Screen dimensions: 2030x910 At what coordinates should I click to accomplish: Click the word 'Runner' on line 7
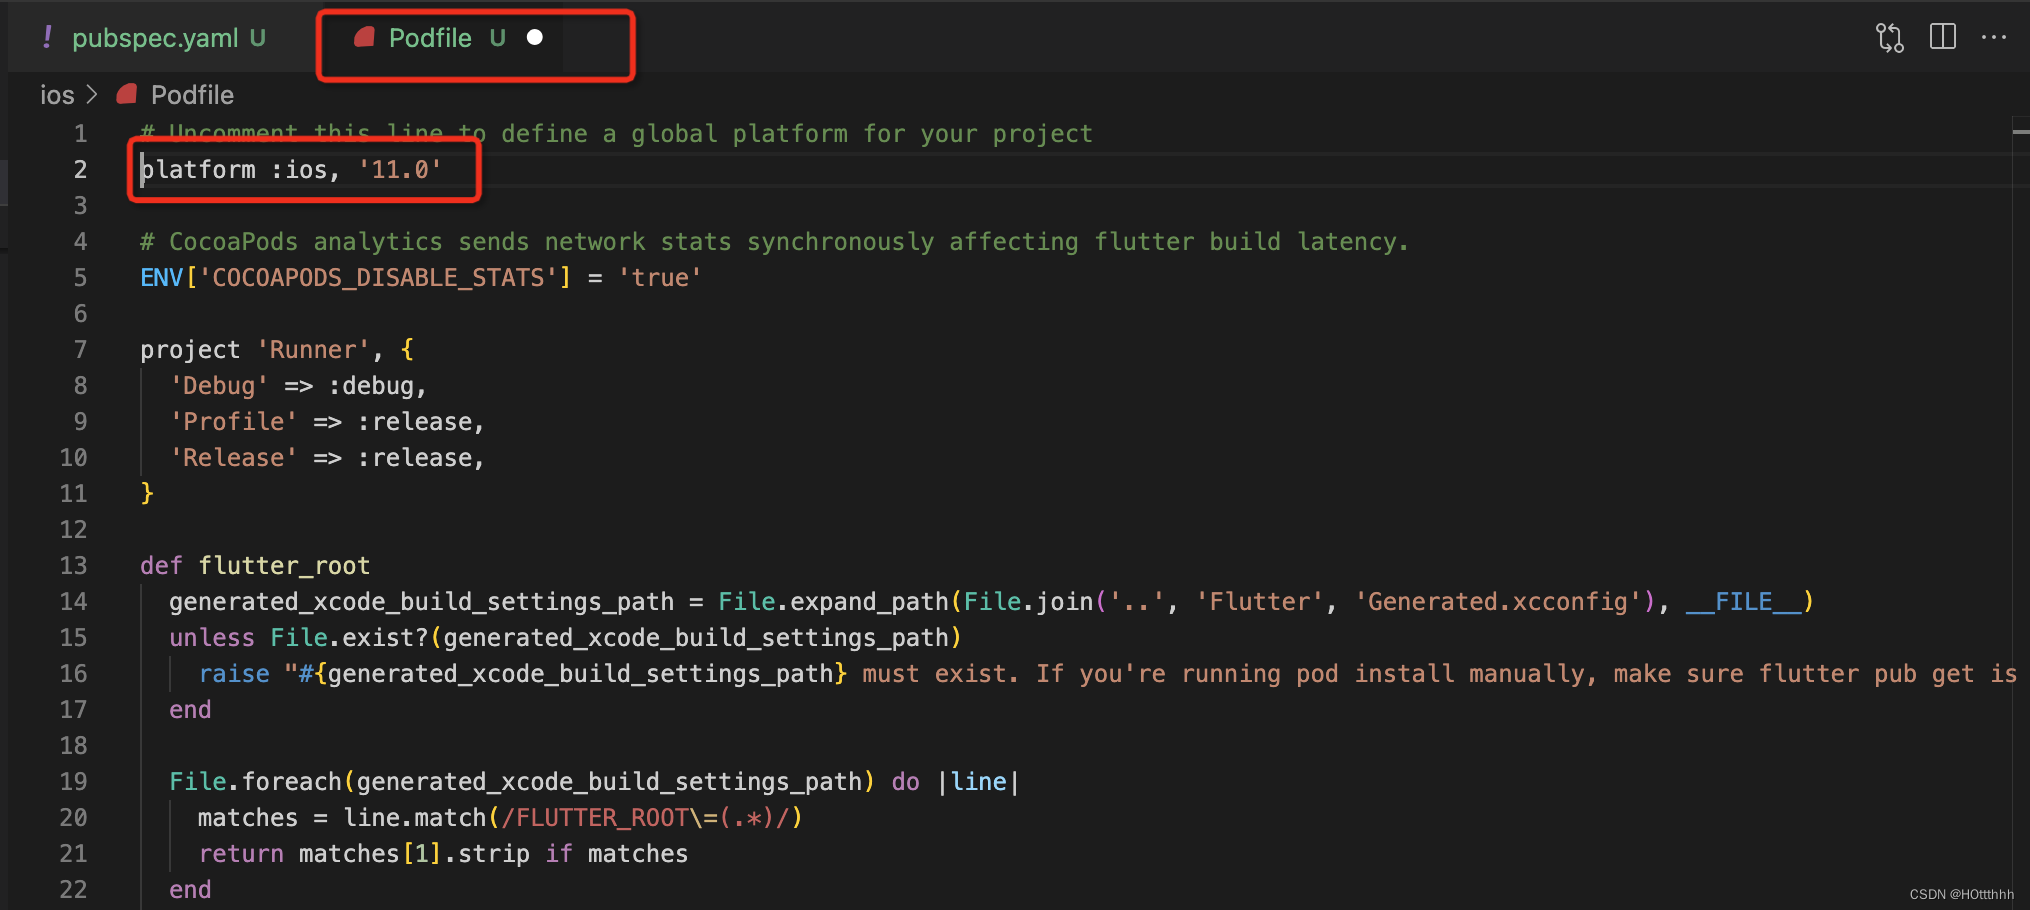(x=313, y=349)
